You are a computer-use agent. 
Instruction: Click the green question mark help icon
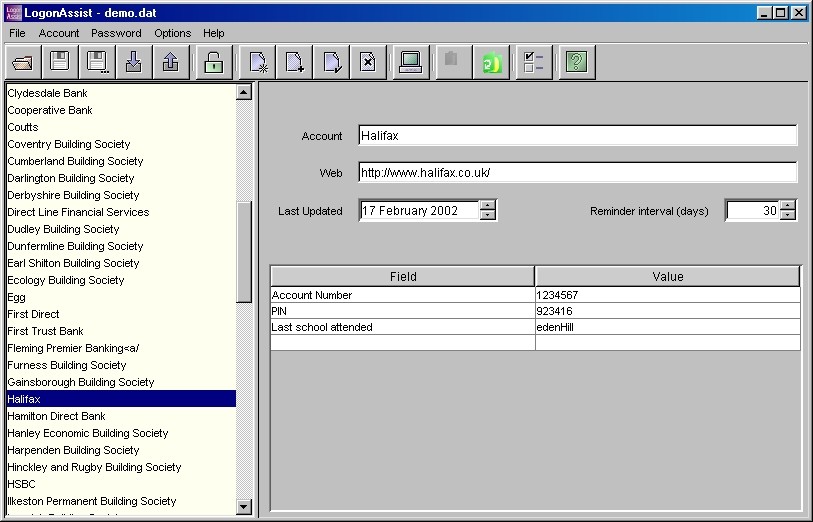pyautogui.click(x=577, y=62)
